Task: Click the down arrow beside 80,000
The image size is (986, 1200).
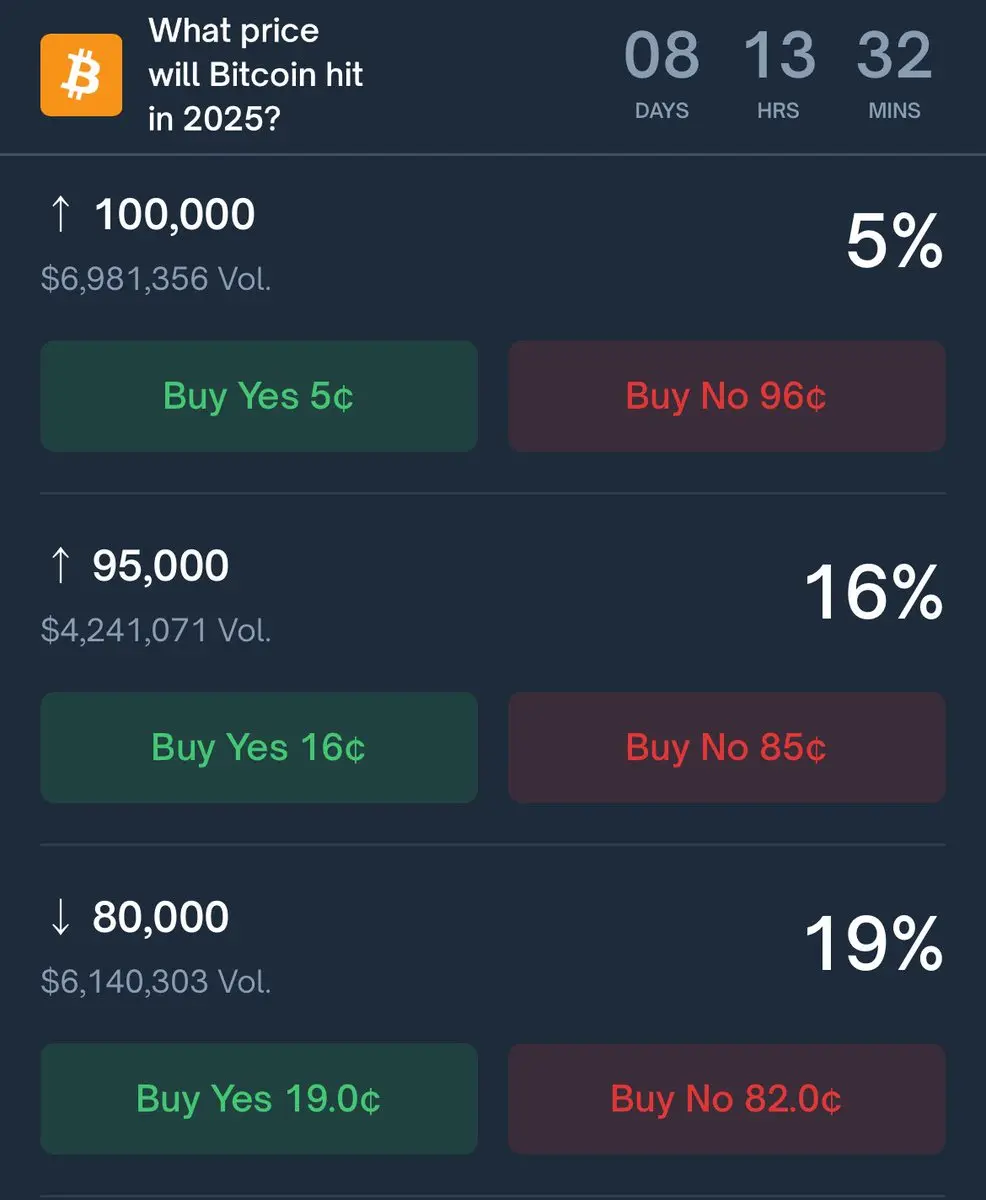Action: point(60,917)
